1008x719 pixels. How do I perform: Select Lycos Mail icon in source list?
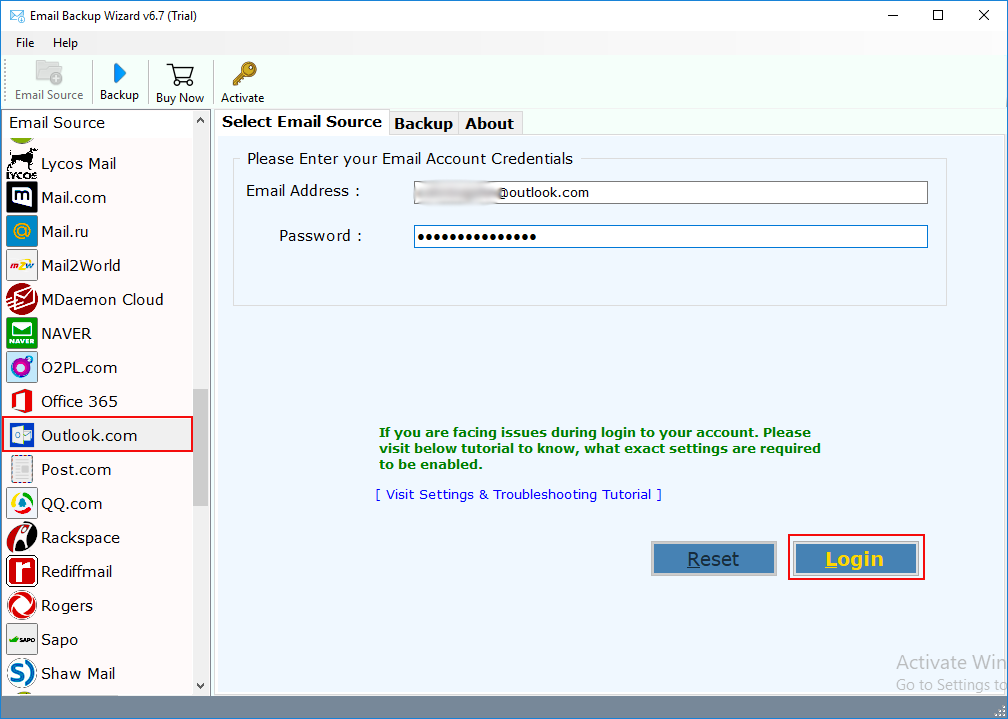coord(22,163)
